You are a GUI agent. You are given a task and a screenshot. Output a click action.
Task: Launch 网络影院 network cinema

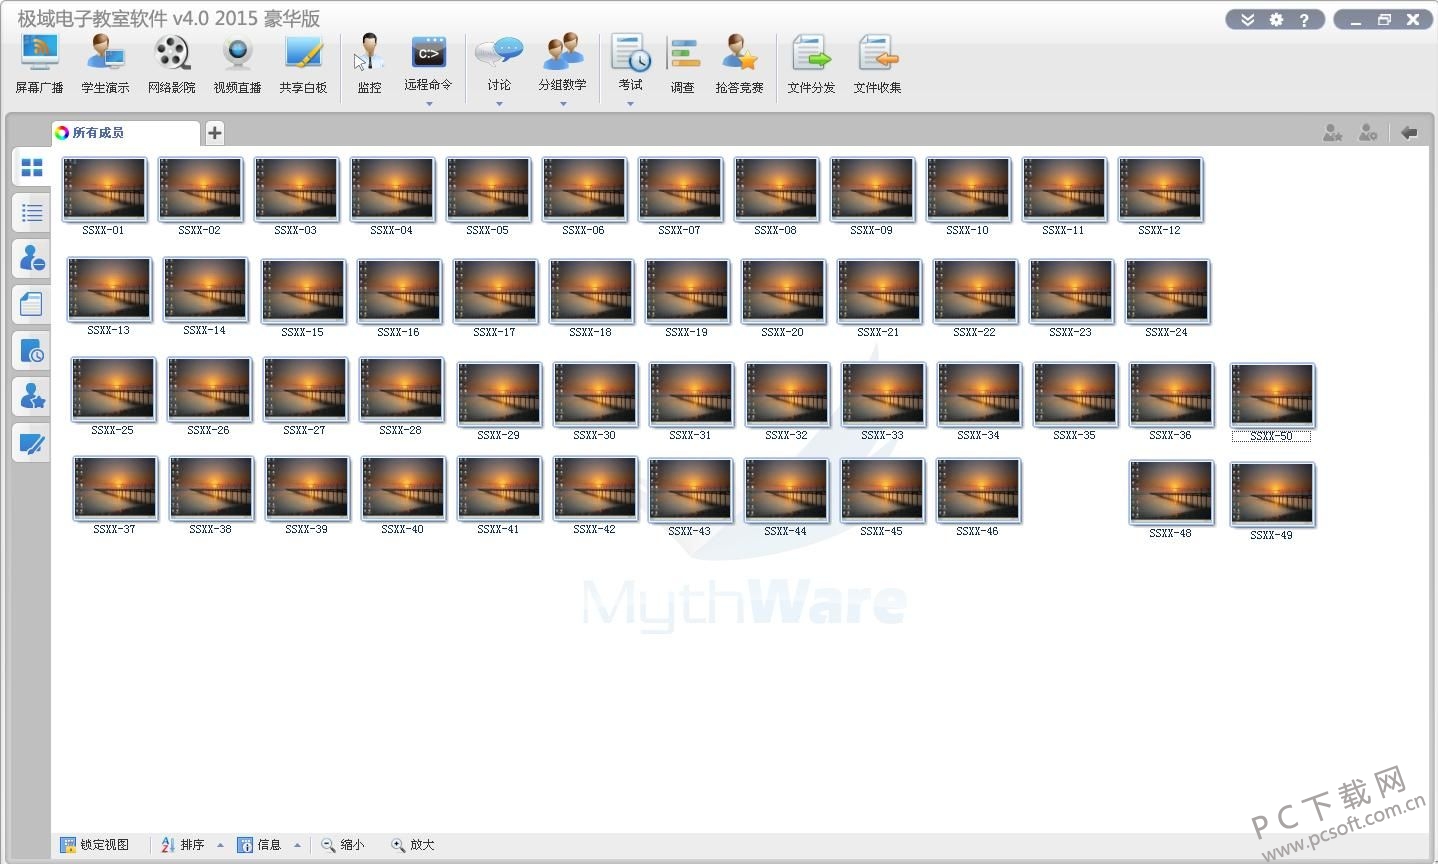[x=172, y=65]
